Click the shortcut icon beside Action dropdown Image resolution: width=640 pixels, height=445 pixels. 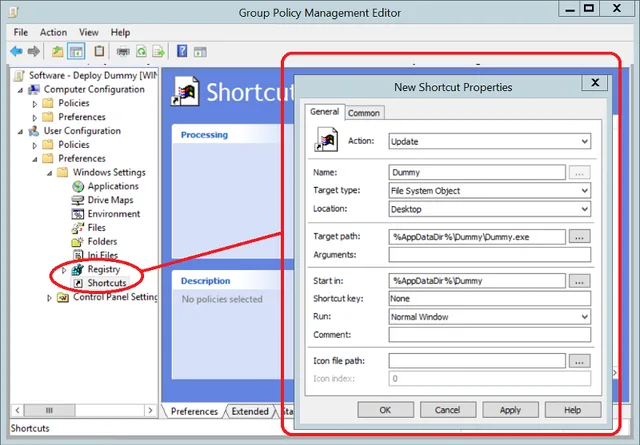coord(326,140)
